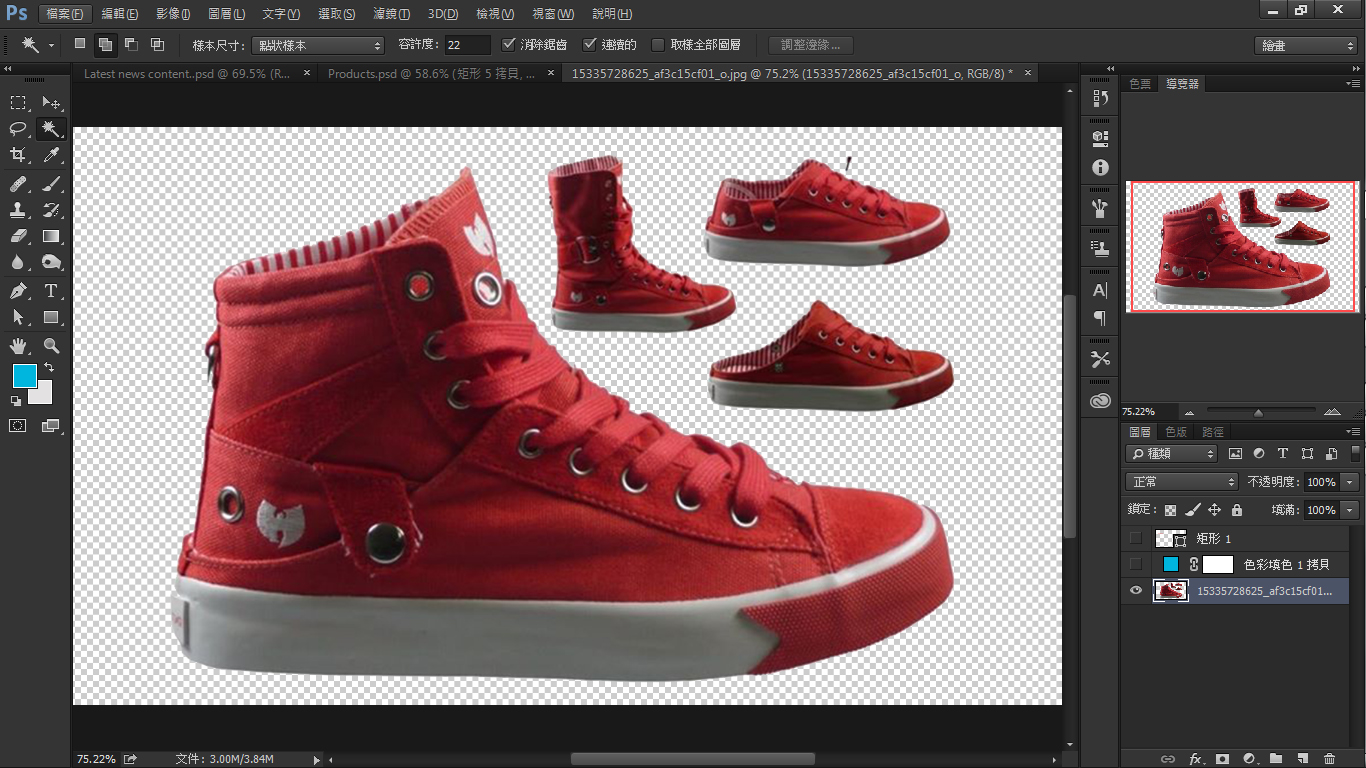Set the background color swatch
This screenshot has width=1366, height=768.
tap(42, 395)
